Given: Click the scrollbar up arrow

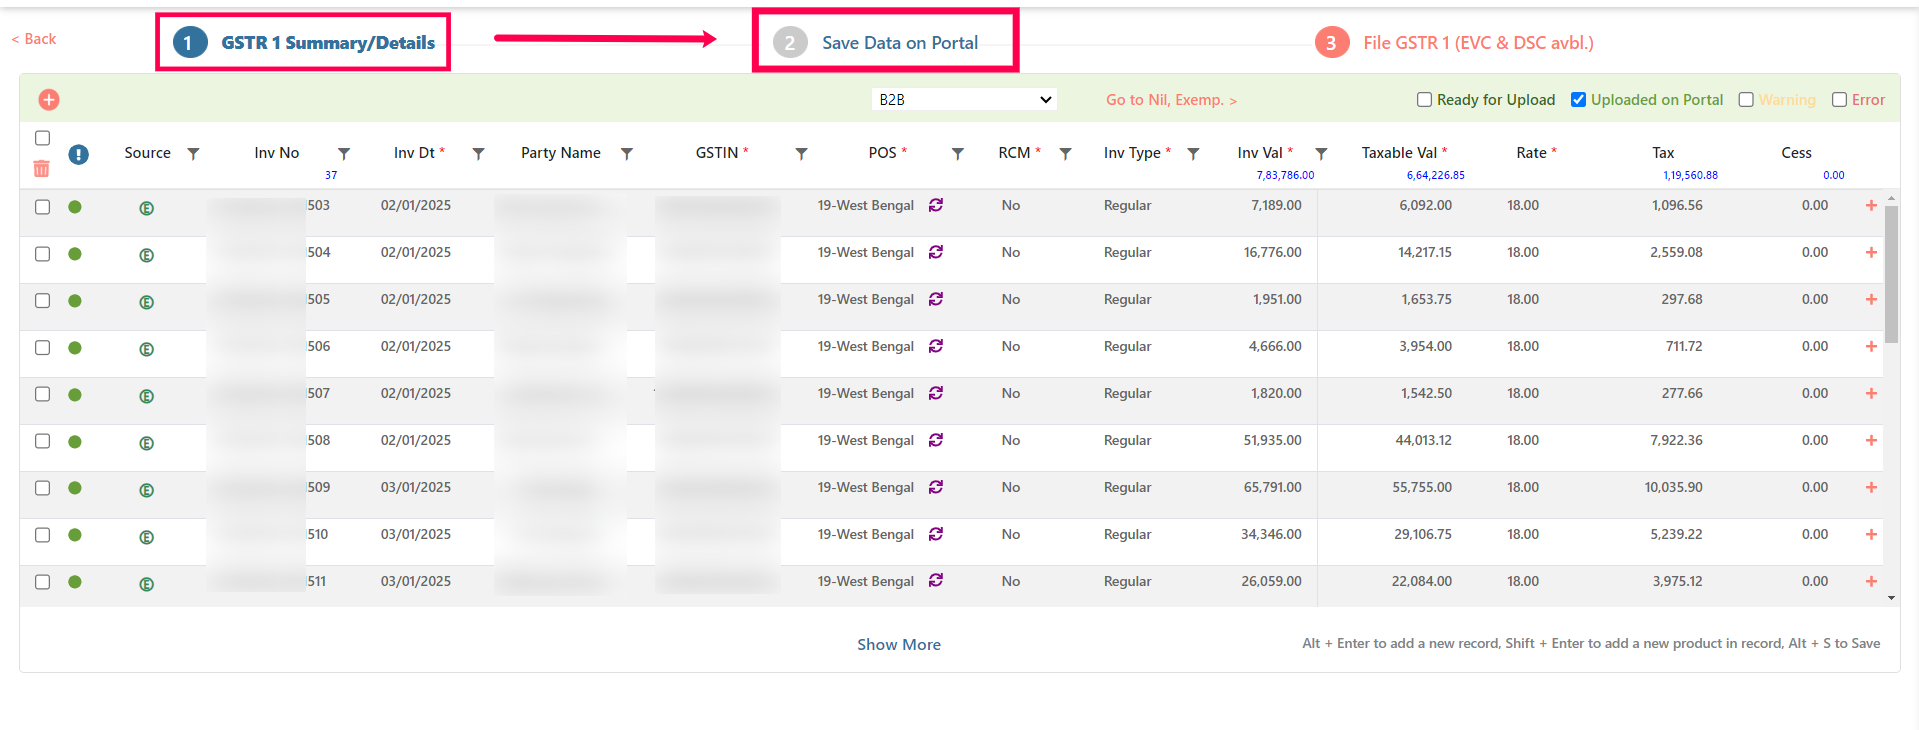Looking at the screenshot, I should click(x=1891, y=199).
